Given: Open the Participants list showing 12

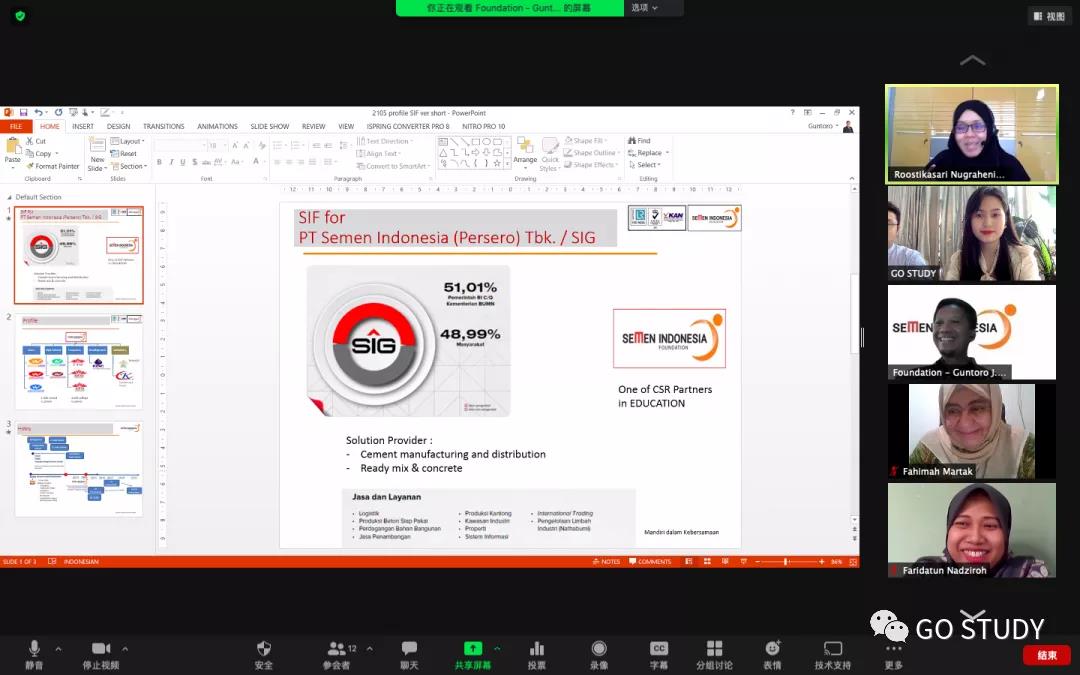Looking at the screenshot, I should tap(340, 654).
